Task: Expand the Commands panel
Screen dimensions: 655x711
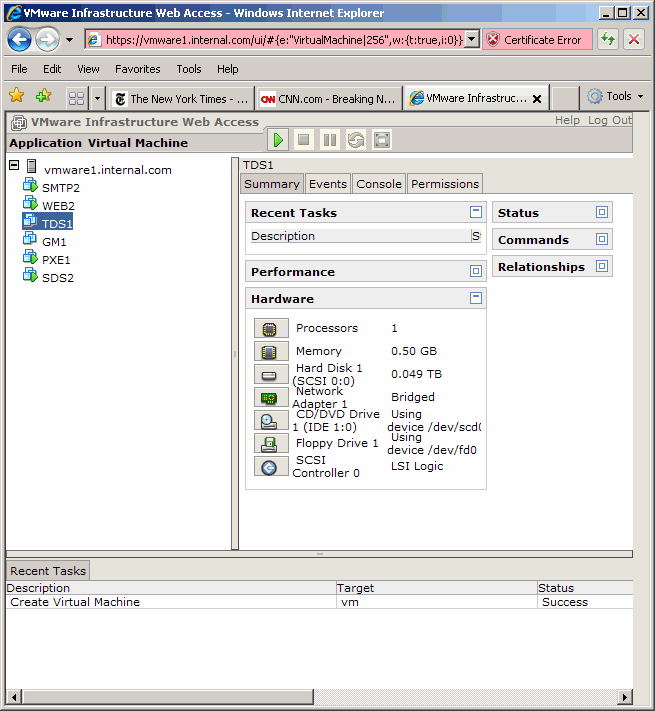Action: [601, 239]
